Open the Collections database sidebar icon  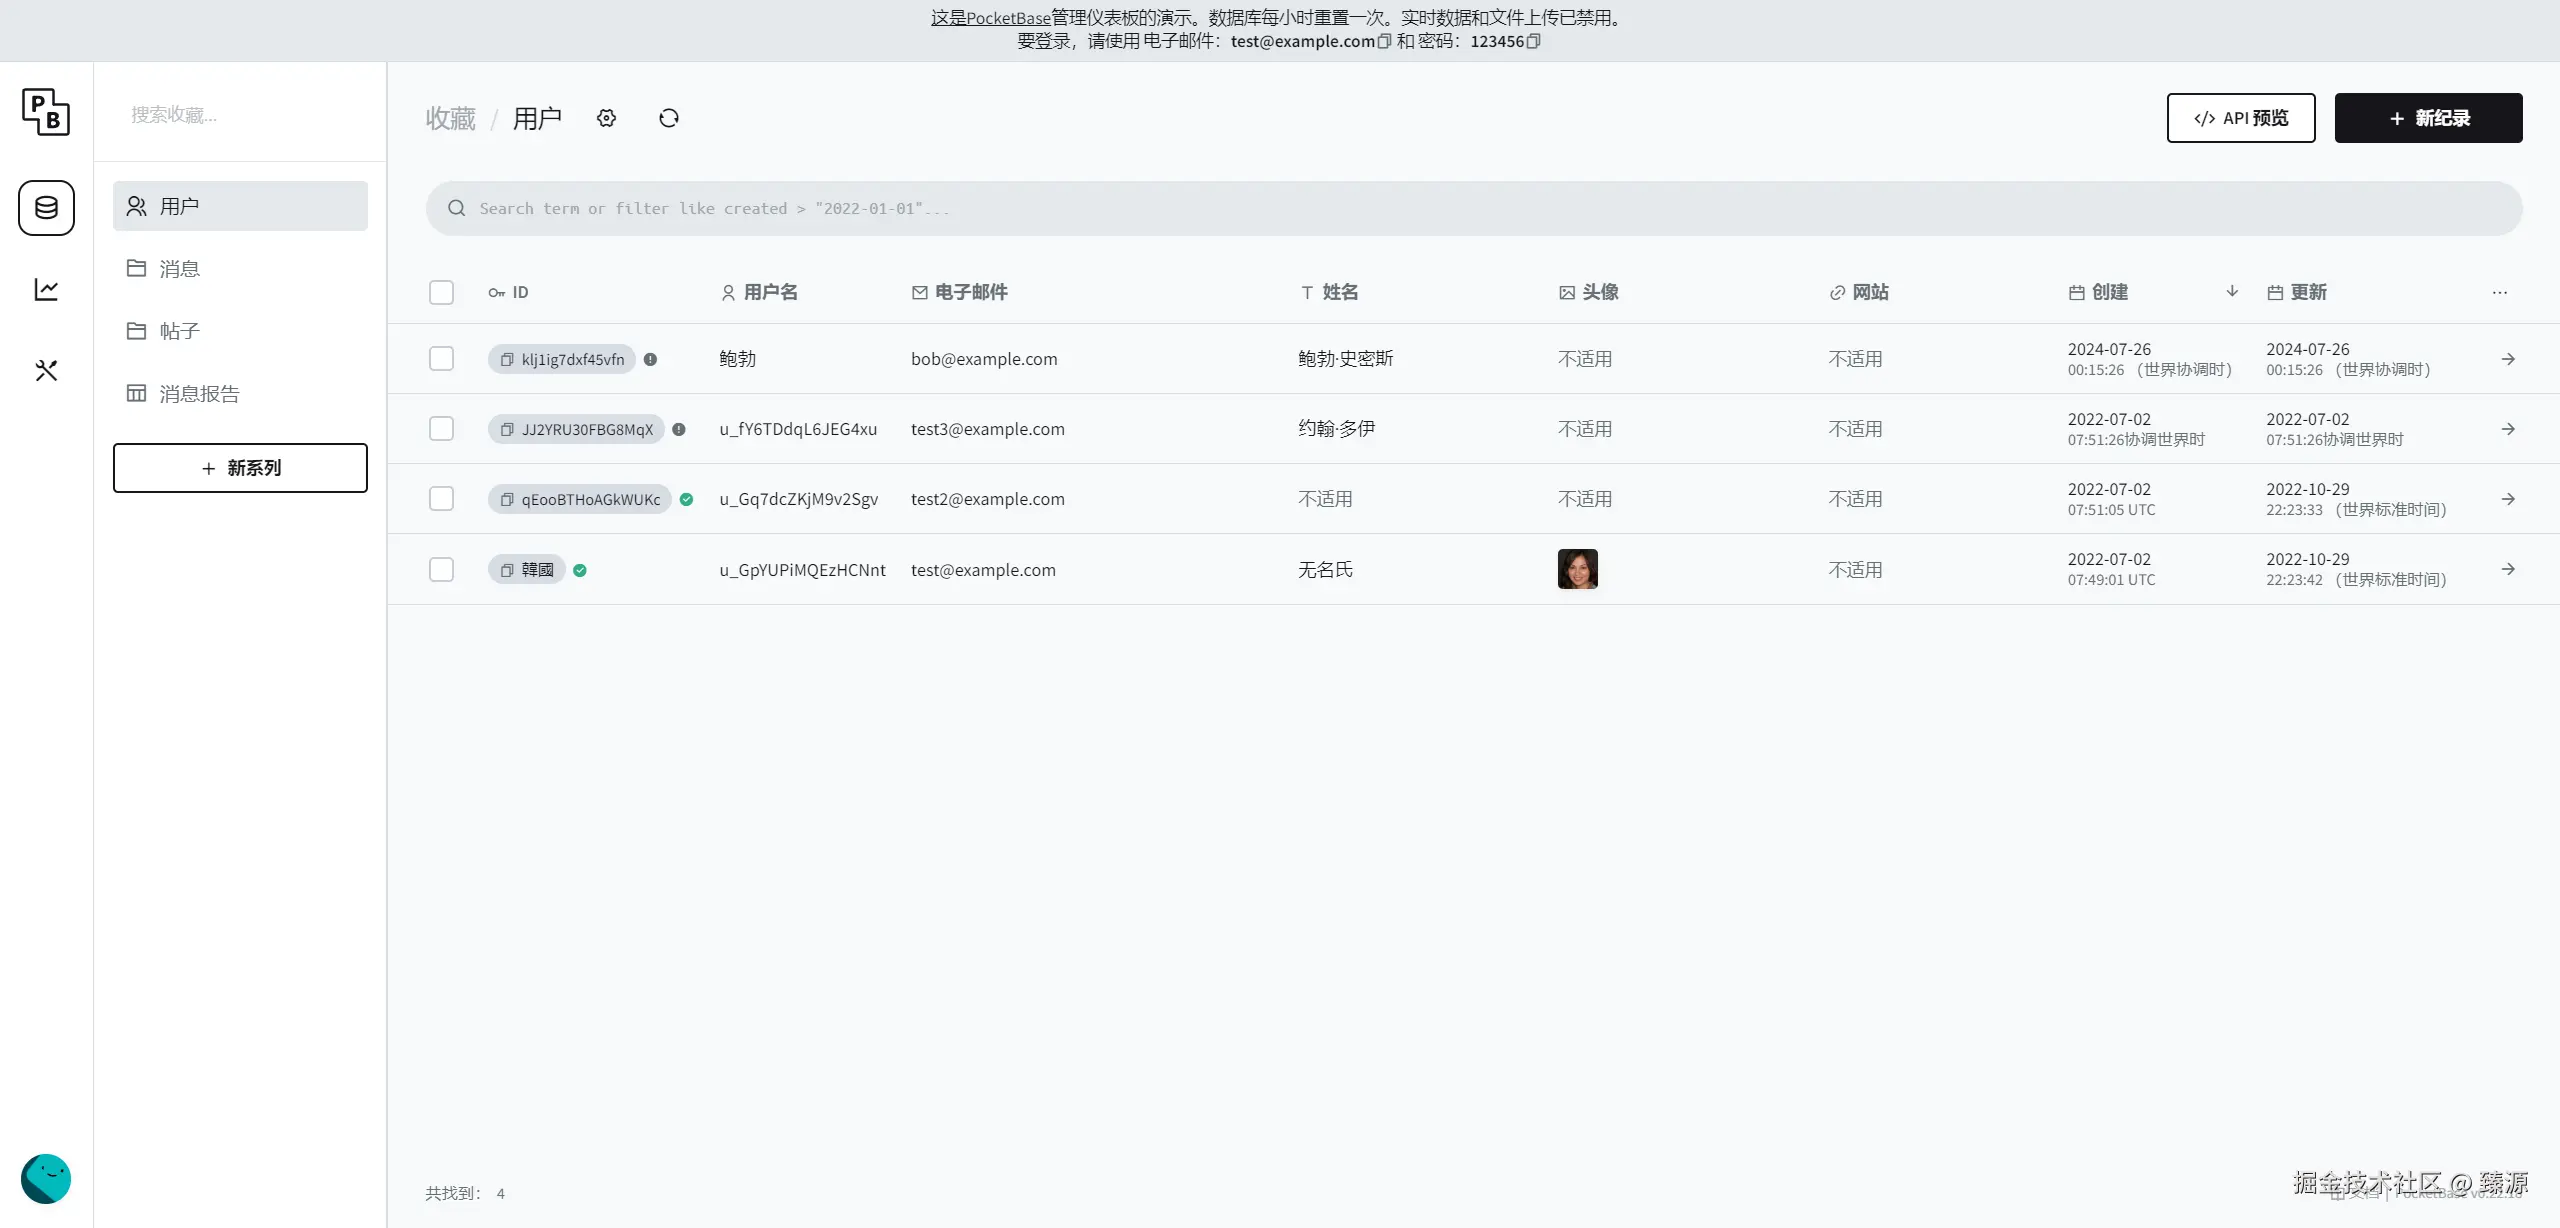click(46, 208)
